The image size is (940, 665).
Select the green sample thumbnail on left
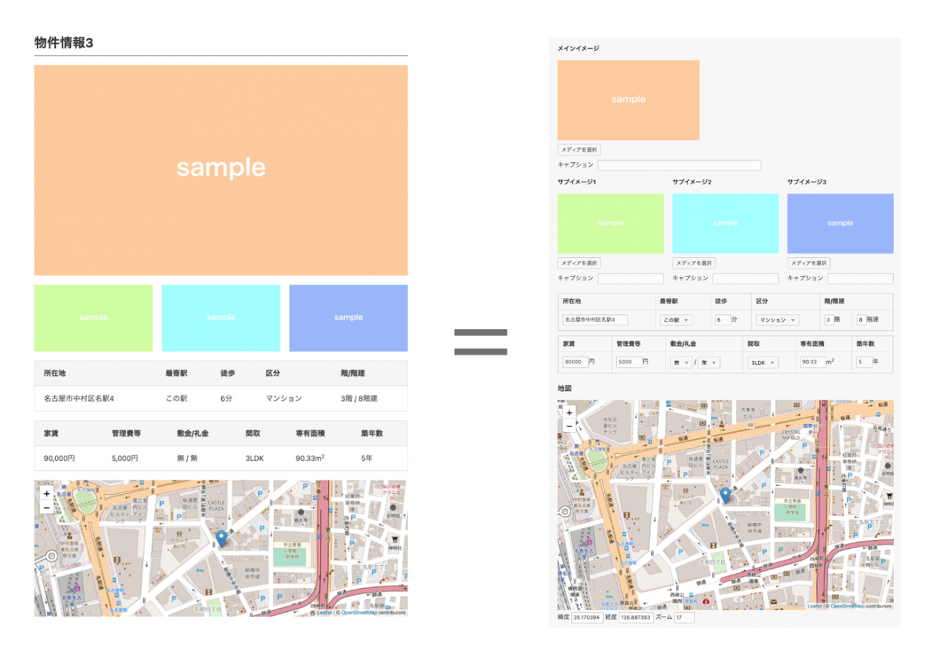(93, 318)
